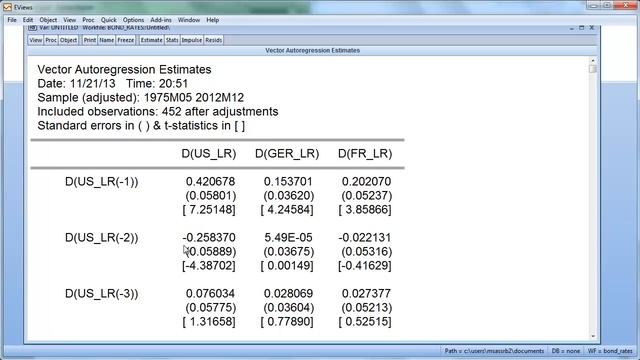Click the Path entry in status bar
This screenshot has height=360, width=640.
tap(494, 351)
